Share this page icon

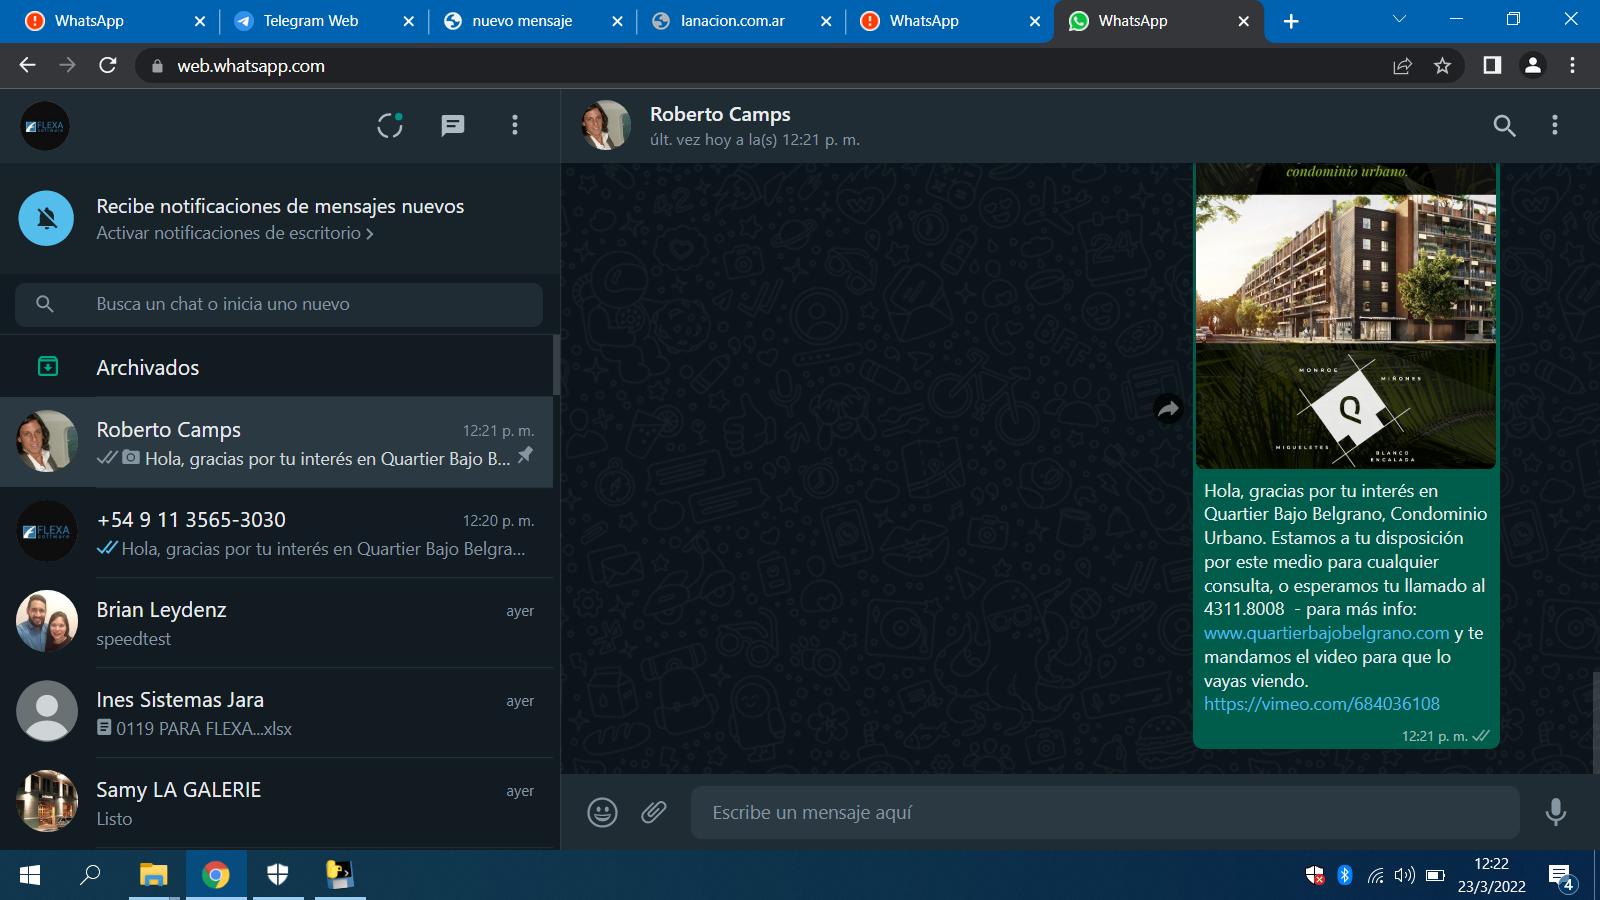pos(1402,65)
